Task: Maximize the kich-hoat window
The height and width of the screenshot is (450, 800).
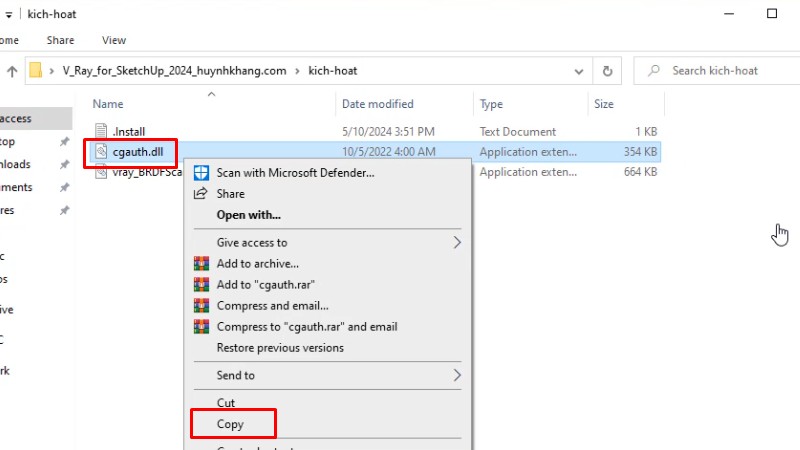Action: [772, 14]
